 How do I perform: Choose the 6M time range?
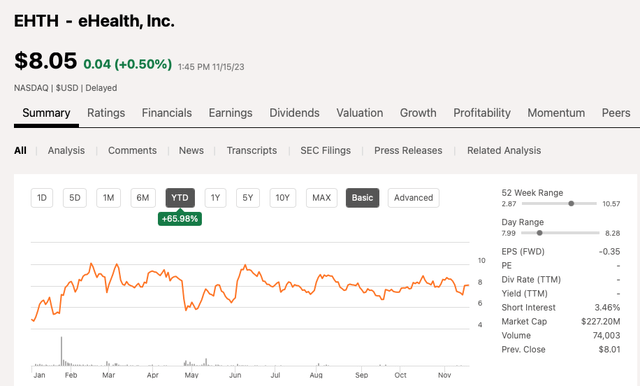click(143, 198)
